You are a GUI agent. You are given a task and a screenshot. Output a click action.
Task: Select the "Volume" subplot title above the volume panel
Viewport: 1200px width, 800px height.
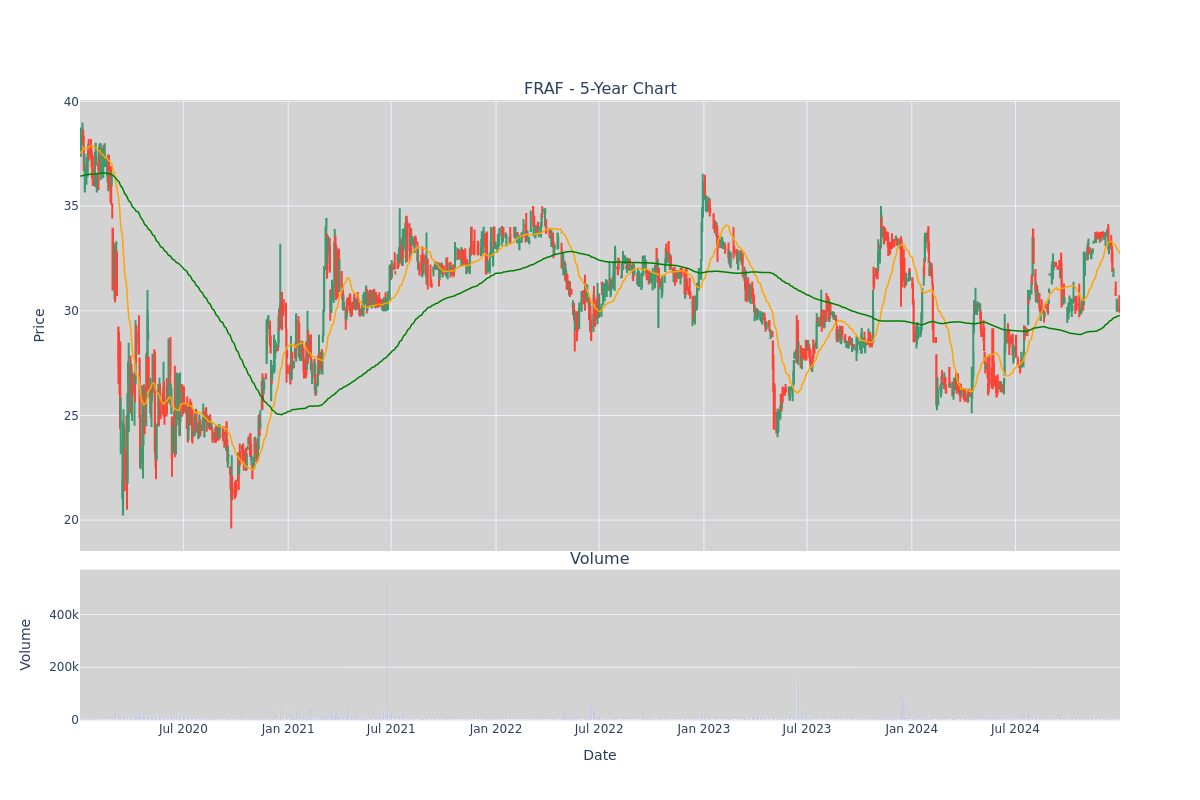(600, 559)
